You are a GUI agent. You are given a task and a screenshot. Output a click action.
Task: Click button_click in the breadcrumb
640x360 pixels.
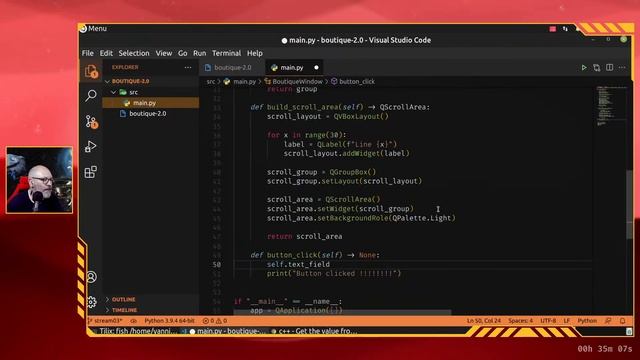(357, 82)
